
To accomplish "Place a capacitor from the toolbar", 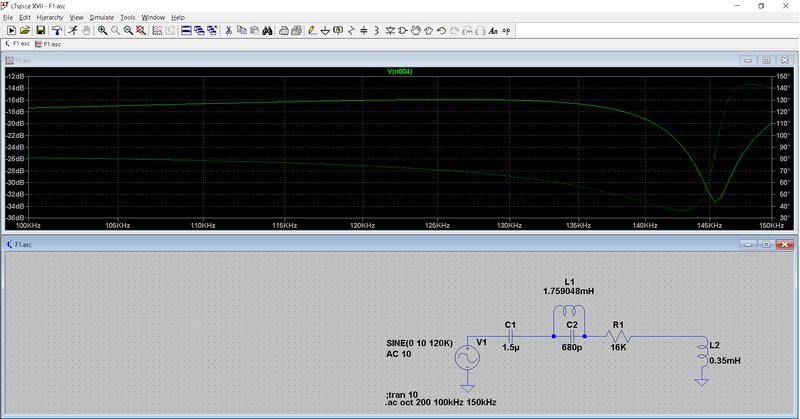I will point(364,31).
